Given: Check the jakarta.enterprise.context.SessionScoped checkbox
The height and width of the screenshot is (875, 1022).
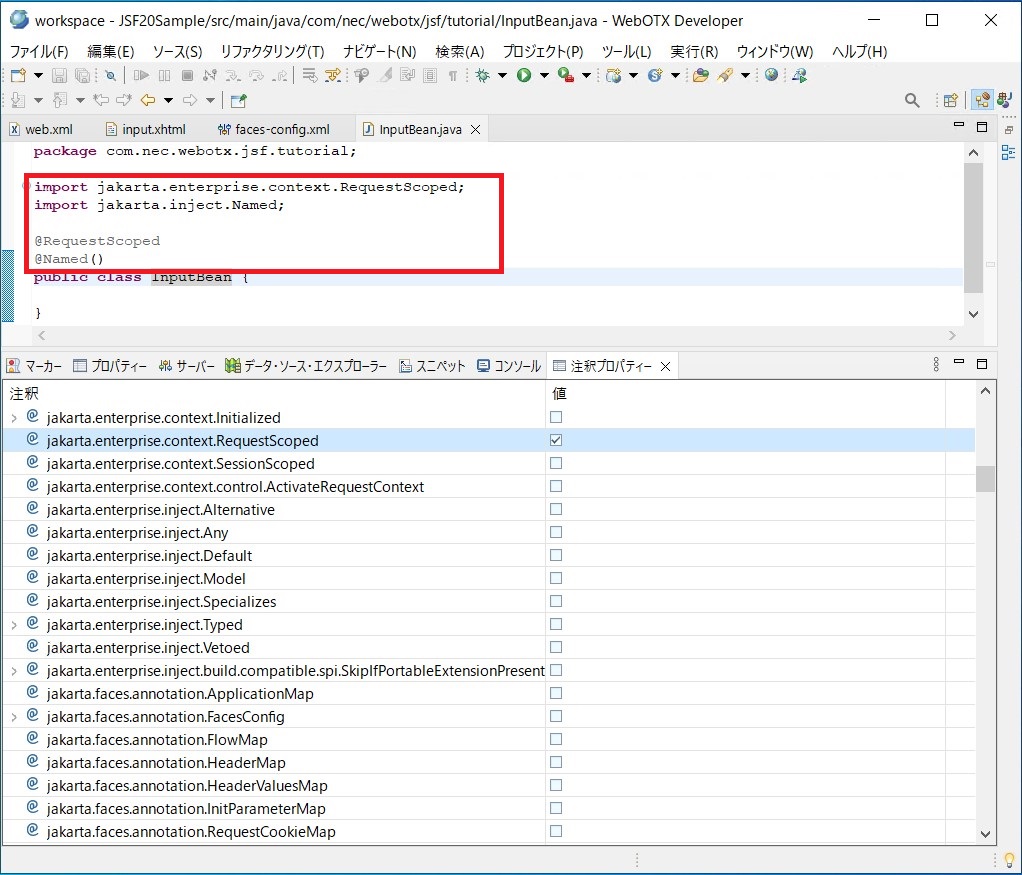Looking at the screenshot, I should (x=556, y=463).
